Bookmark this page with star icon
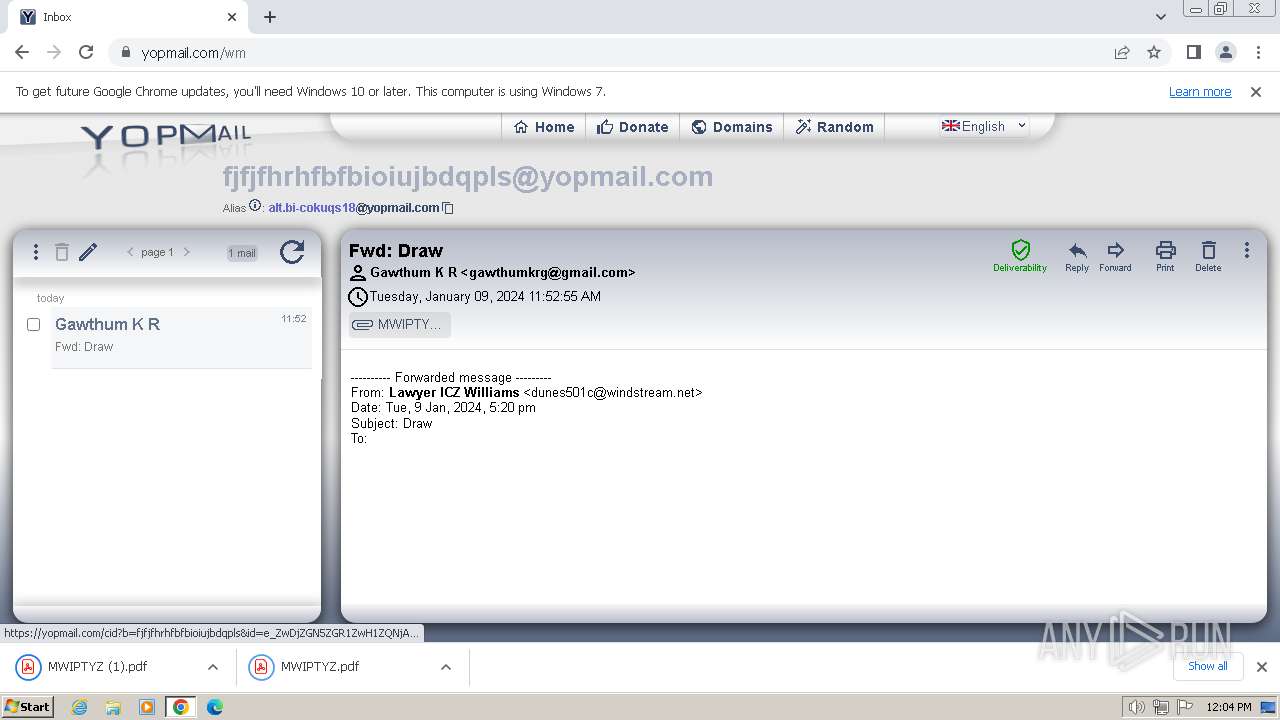The height and width of the screenshot is (720, 1280). 1154,52
